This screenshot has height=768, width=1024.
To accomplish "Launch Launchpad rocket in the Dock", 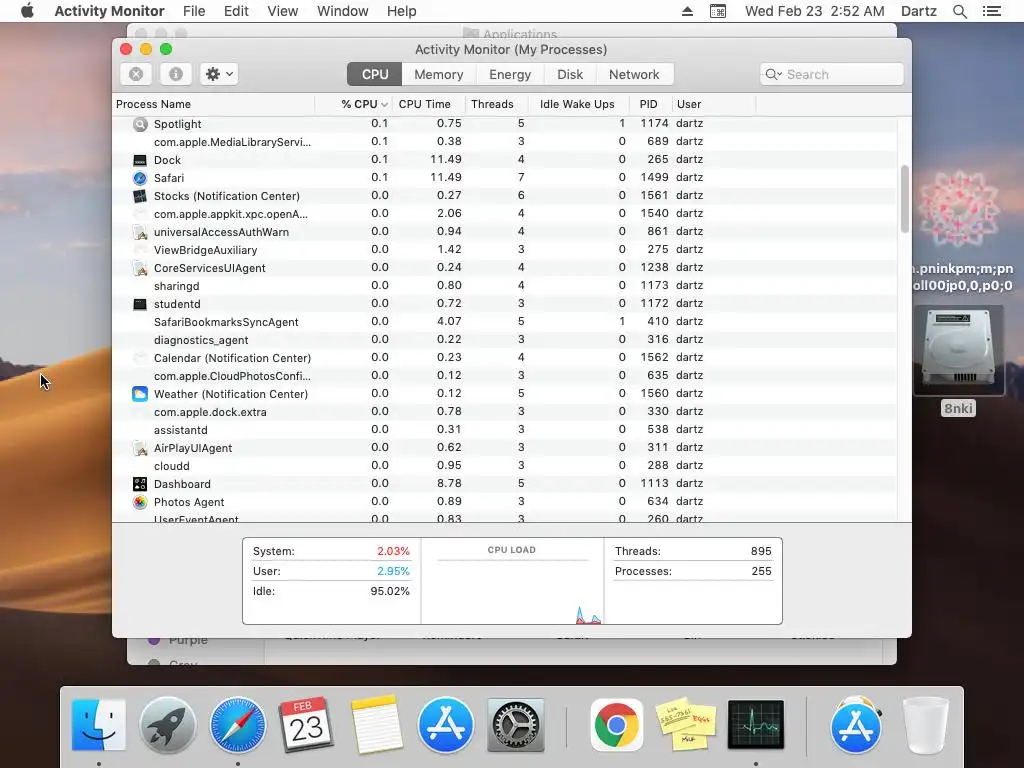I will coord(168,725).
